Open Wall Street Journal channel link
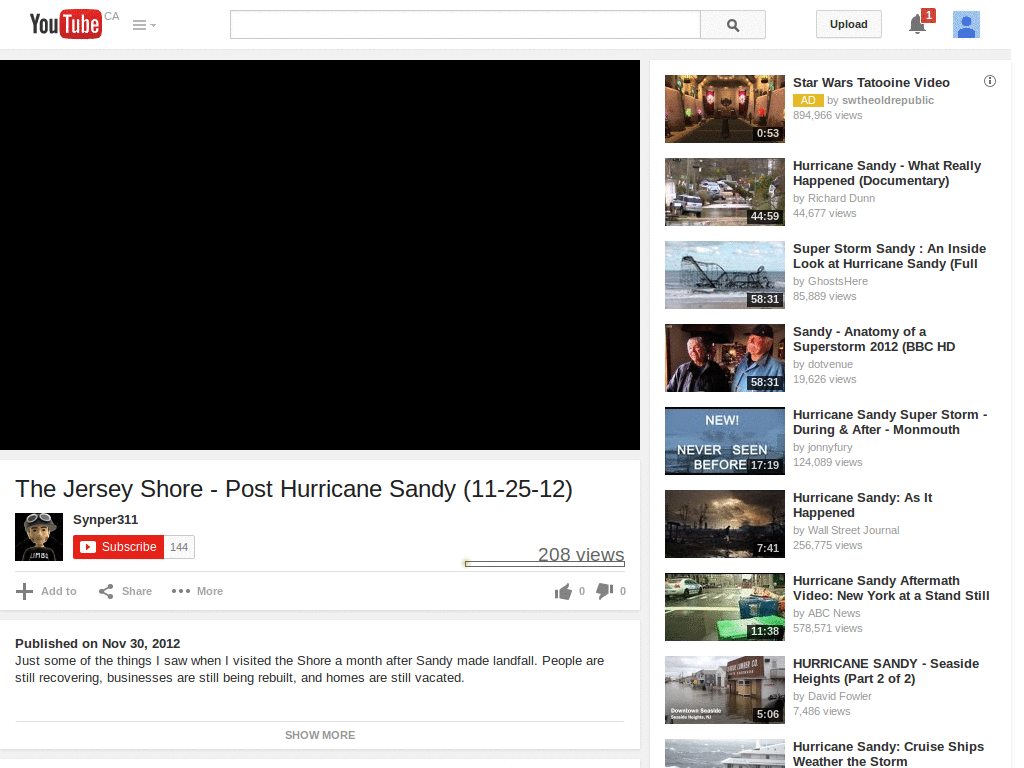Image resolution: width=1024 pixels, height=768 pixels. pos(854,530)
